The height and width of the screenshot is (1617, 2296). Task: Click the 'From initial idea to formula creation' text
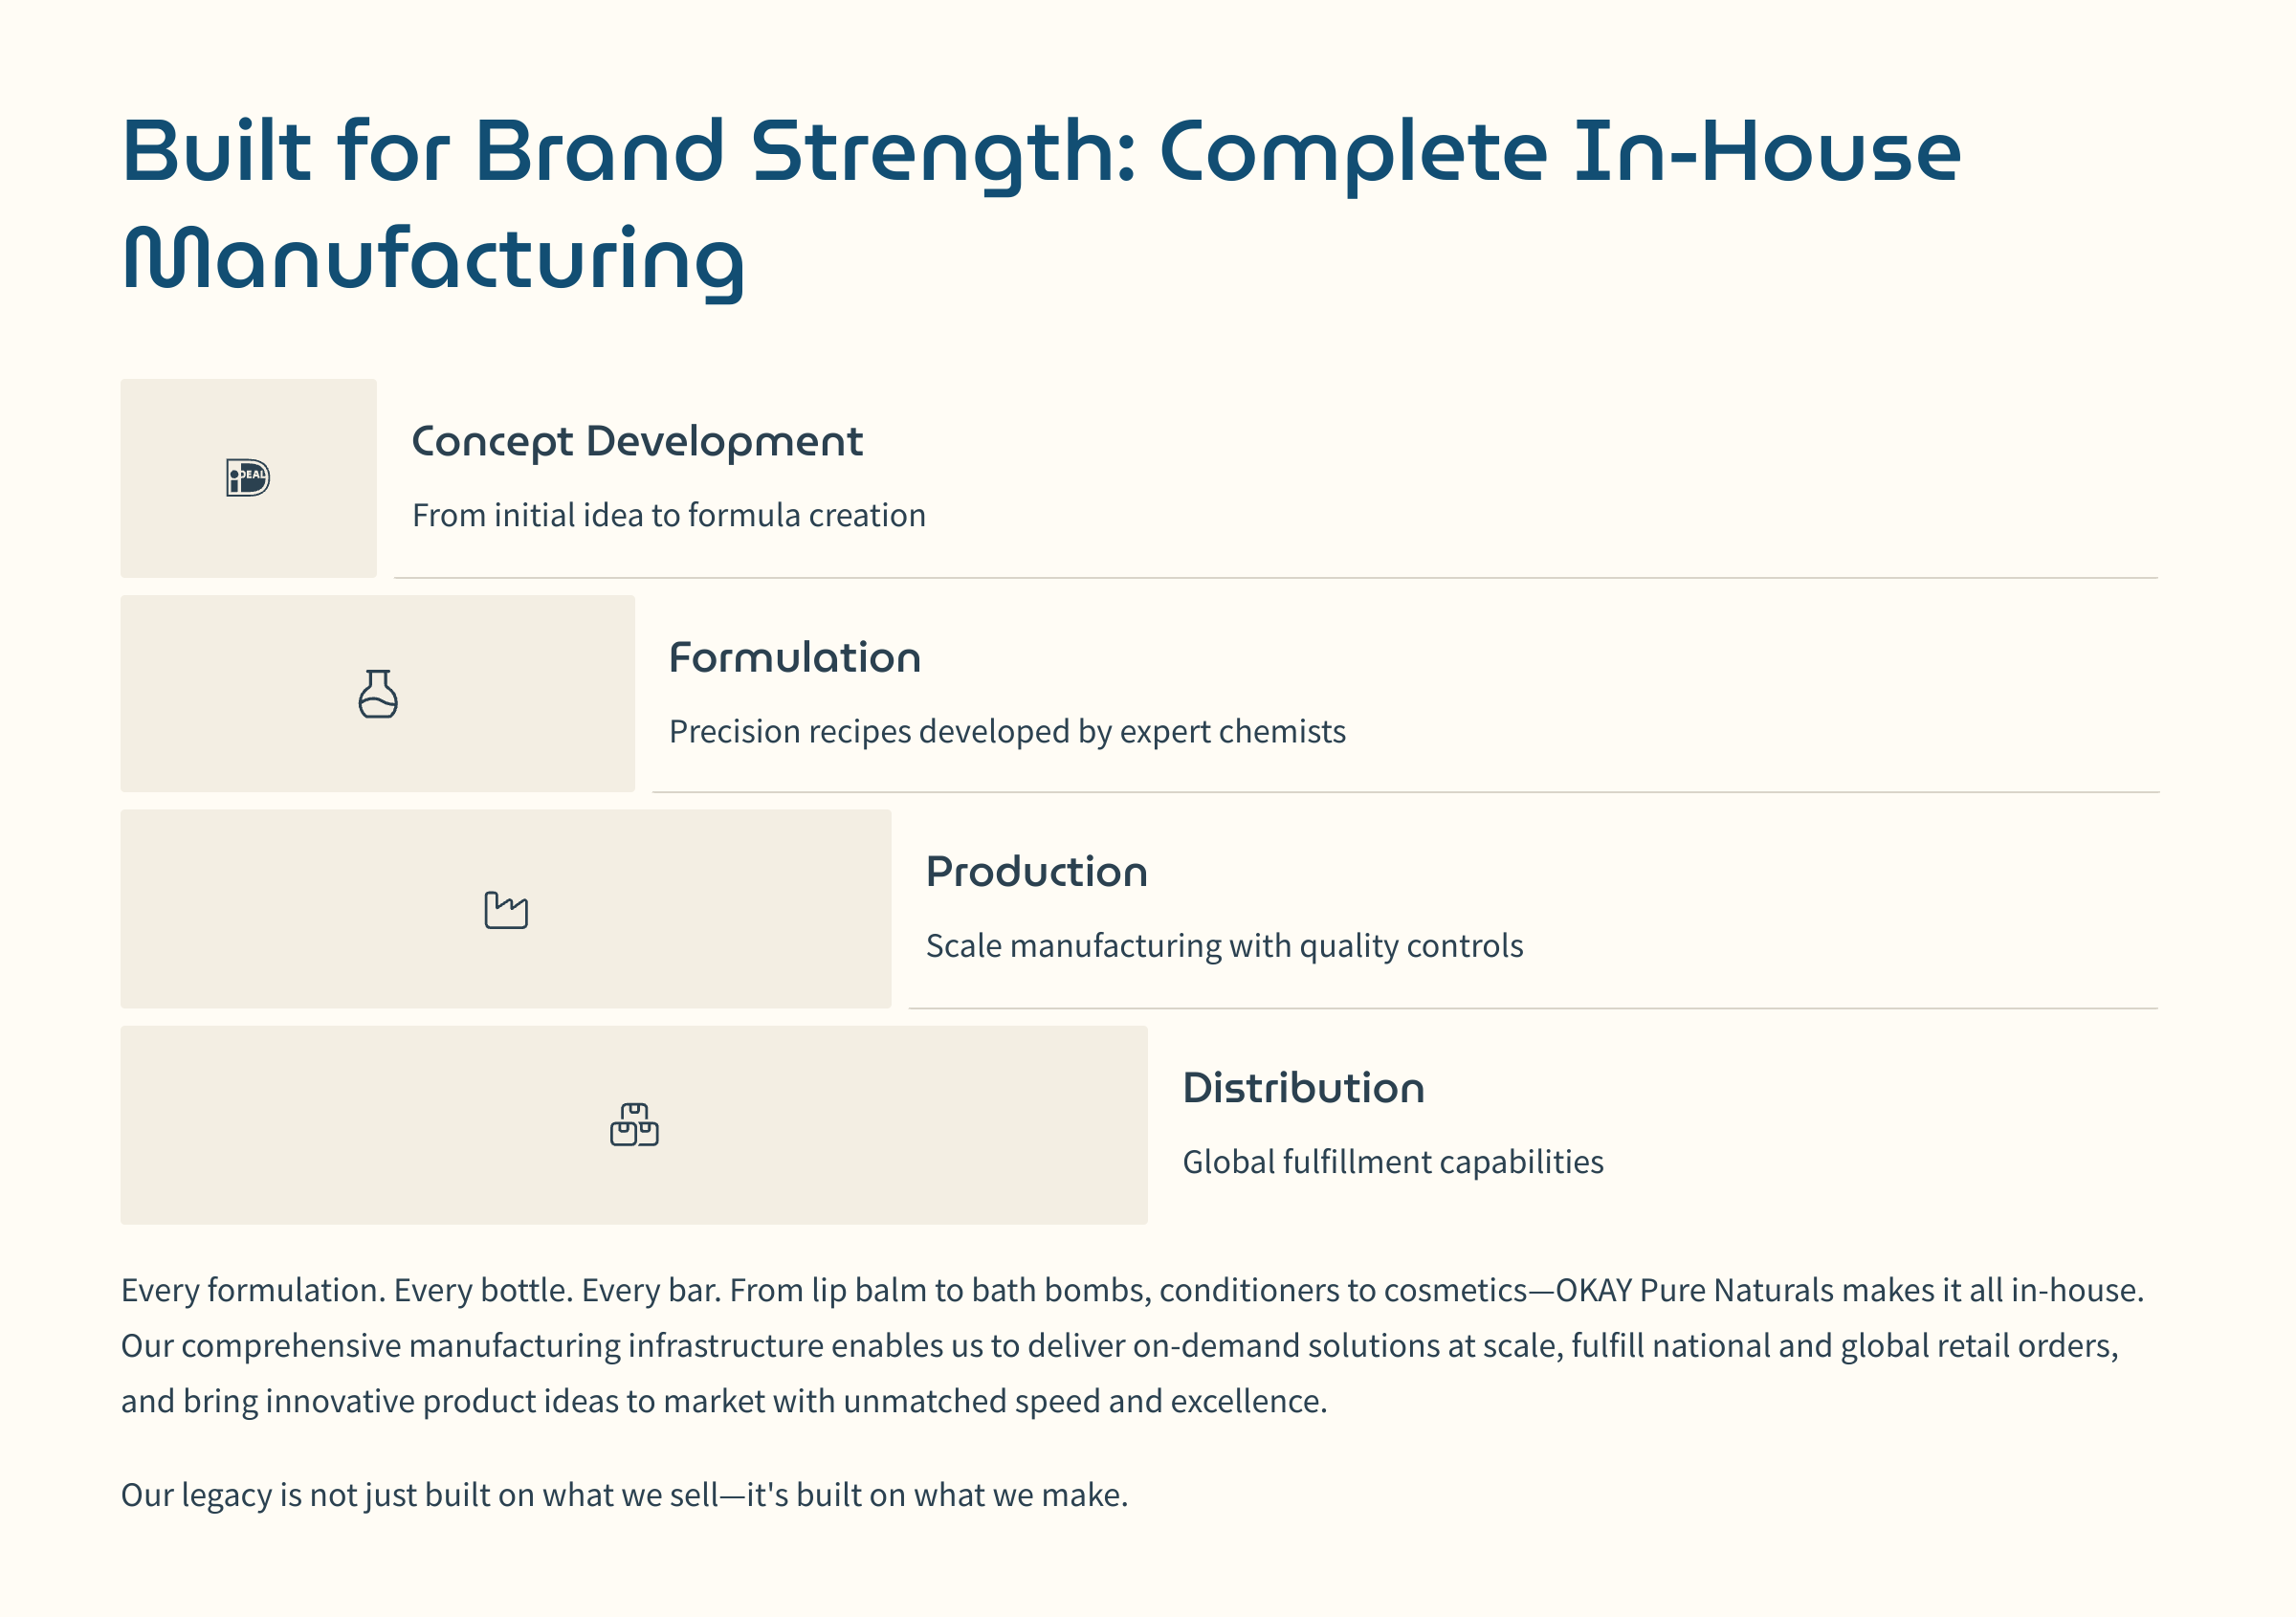[x=669, y=515]
